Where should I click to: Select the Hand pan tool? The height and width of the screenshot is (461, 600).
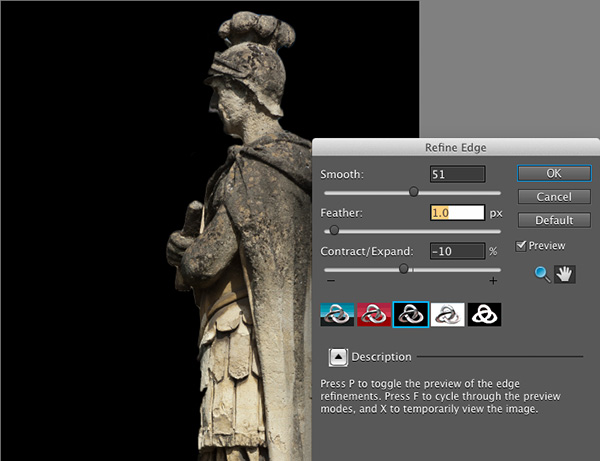click(564, 274)
